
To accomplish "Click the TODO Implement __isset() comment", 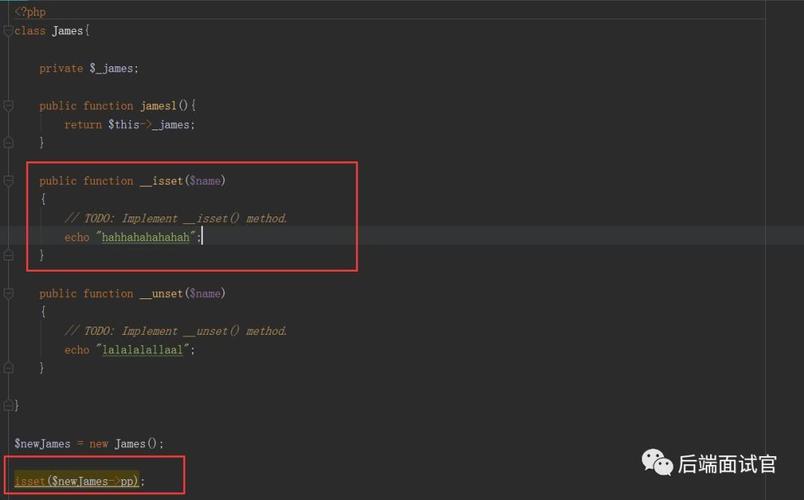I will [175, 218].
